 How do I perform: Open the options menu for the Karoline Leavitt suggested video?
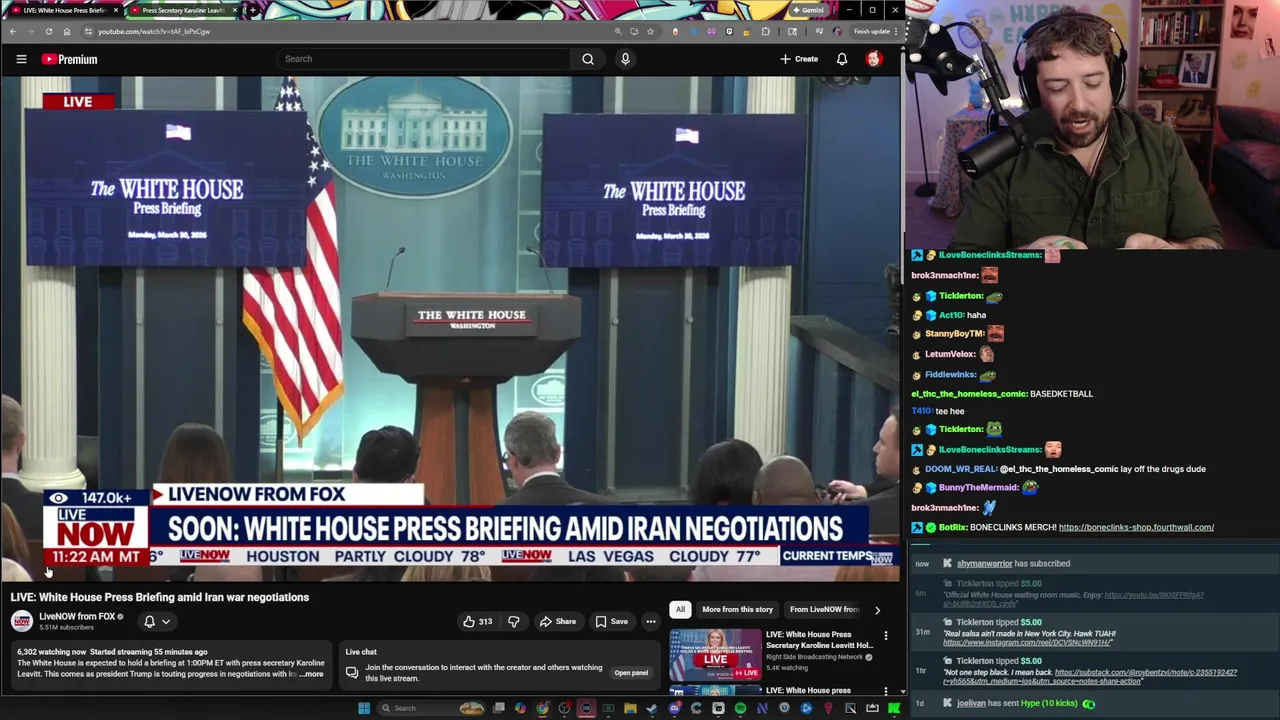886,636
